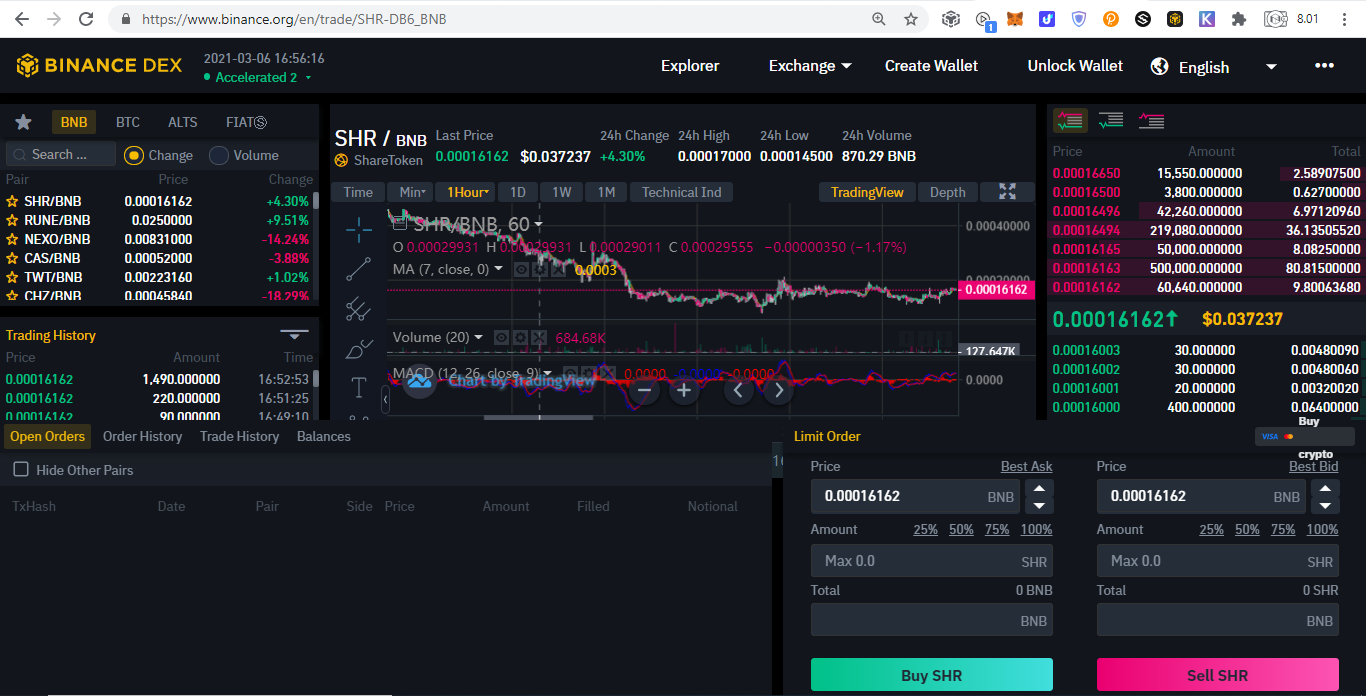Open the Explorer link
The image size is (1366, 696).
point(690,65)
